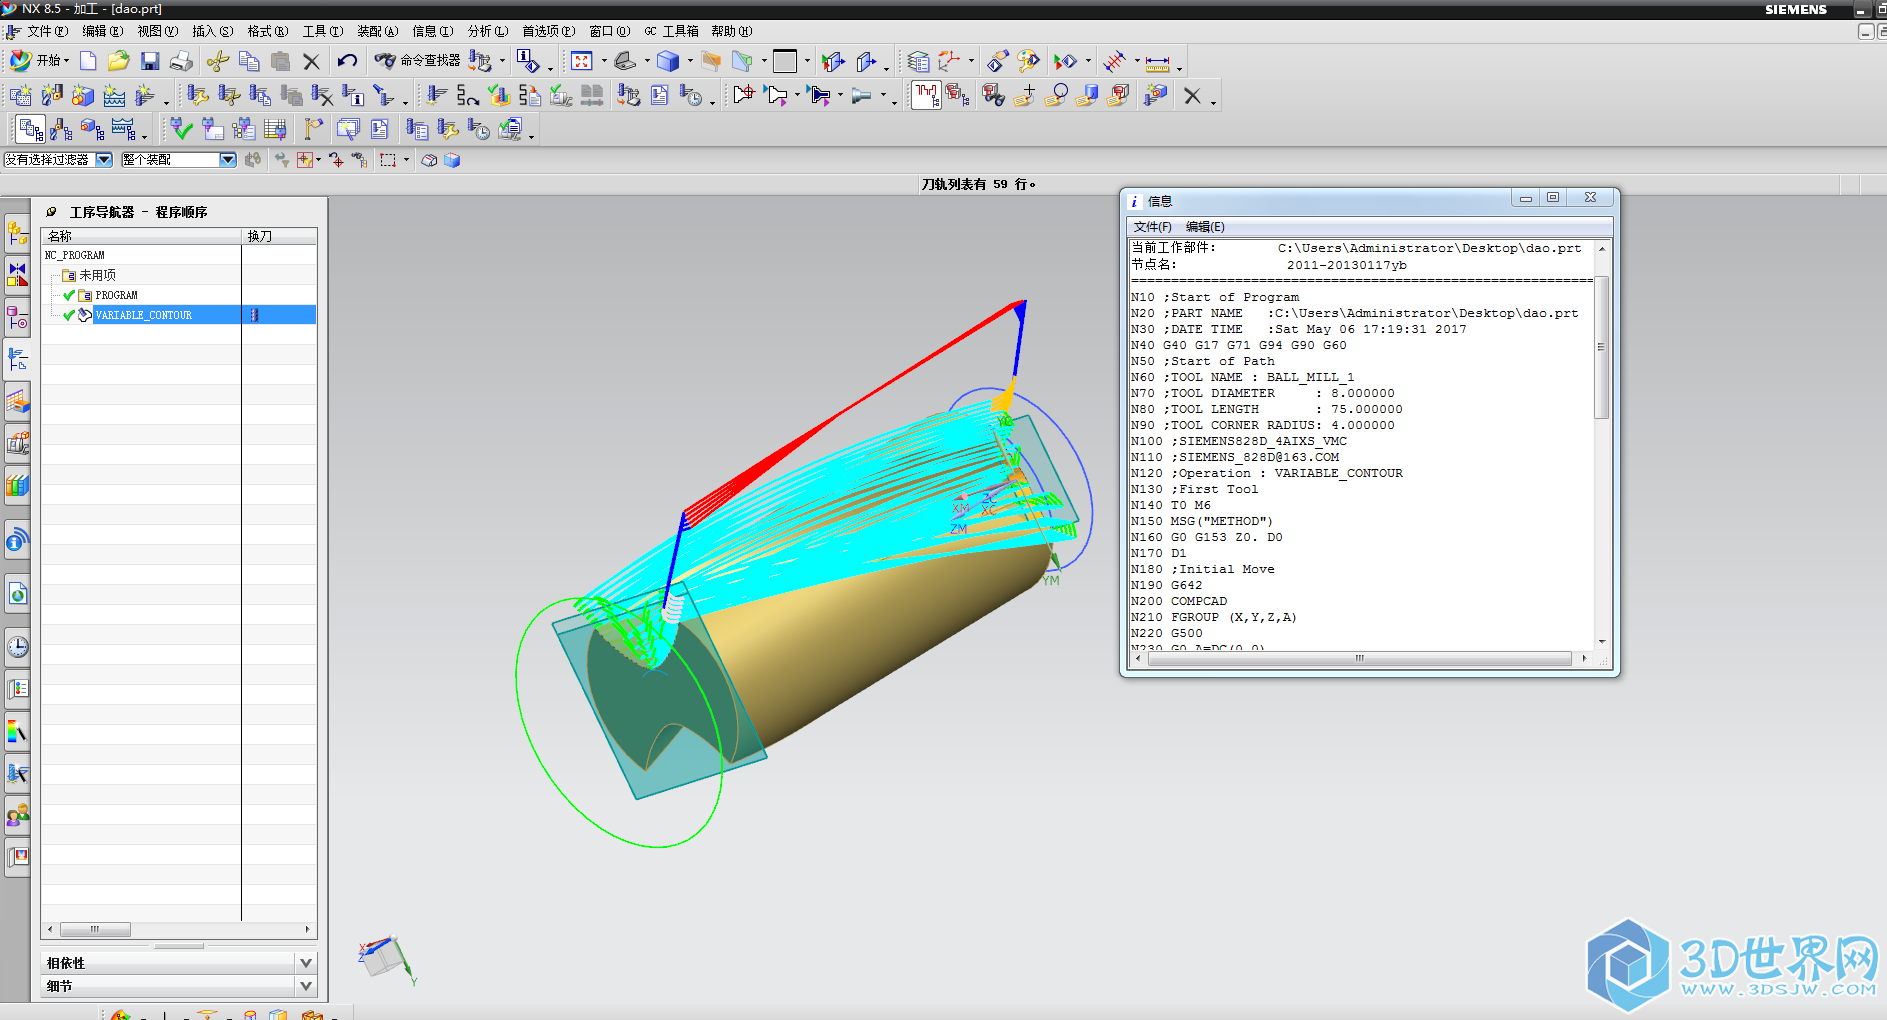Click the 换刀 column header

click(x=279, y=236)
